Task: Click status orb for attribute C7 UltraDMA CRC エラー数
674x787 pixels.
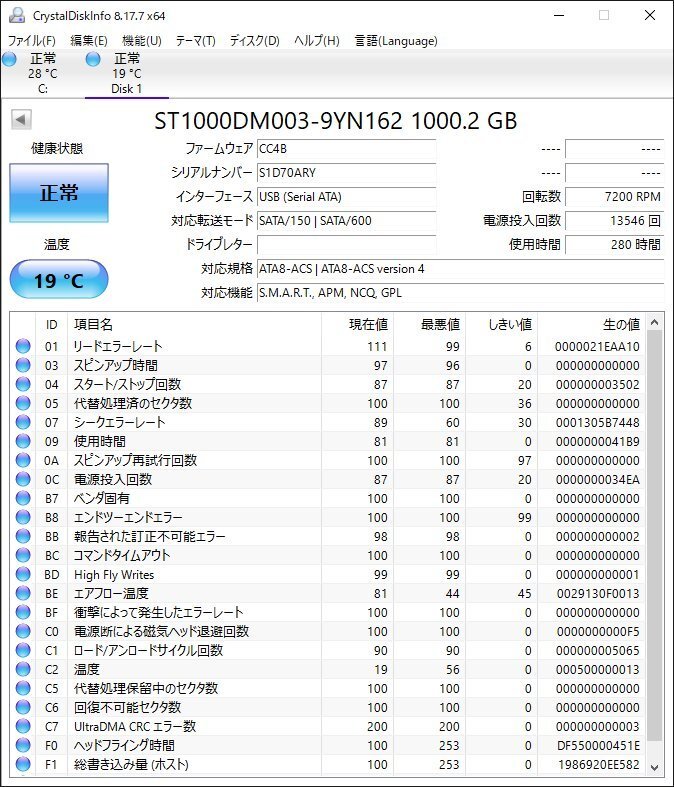Action: click(x=23, y=726)
